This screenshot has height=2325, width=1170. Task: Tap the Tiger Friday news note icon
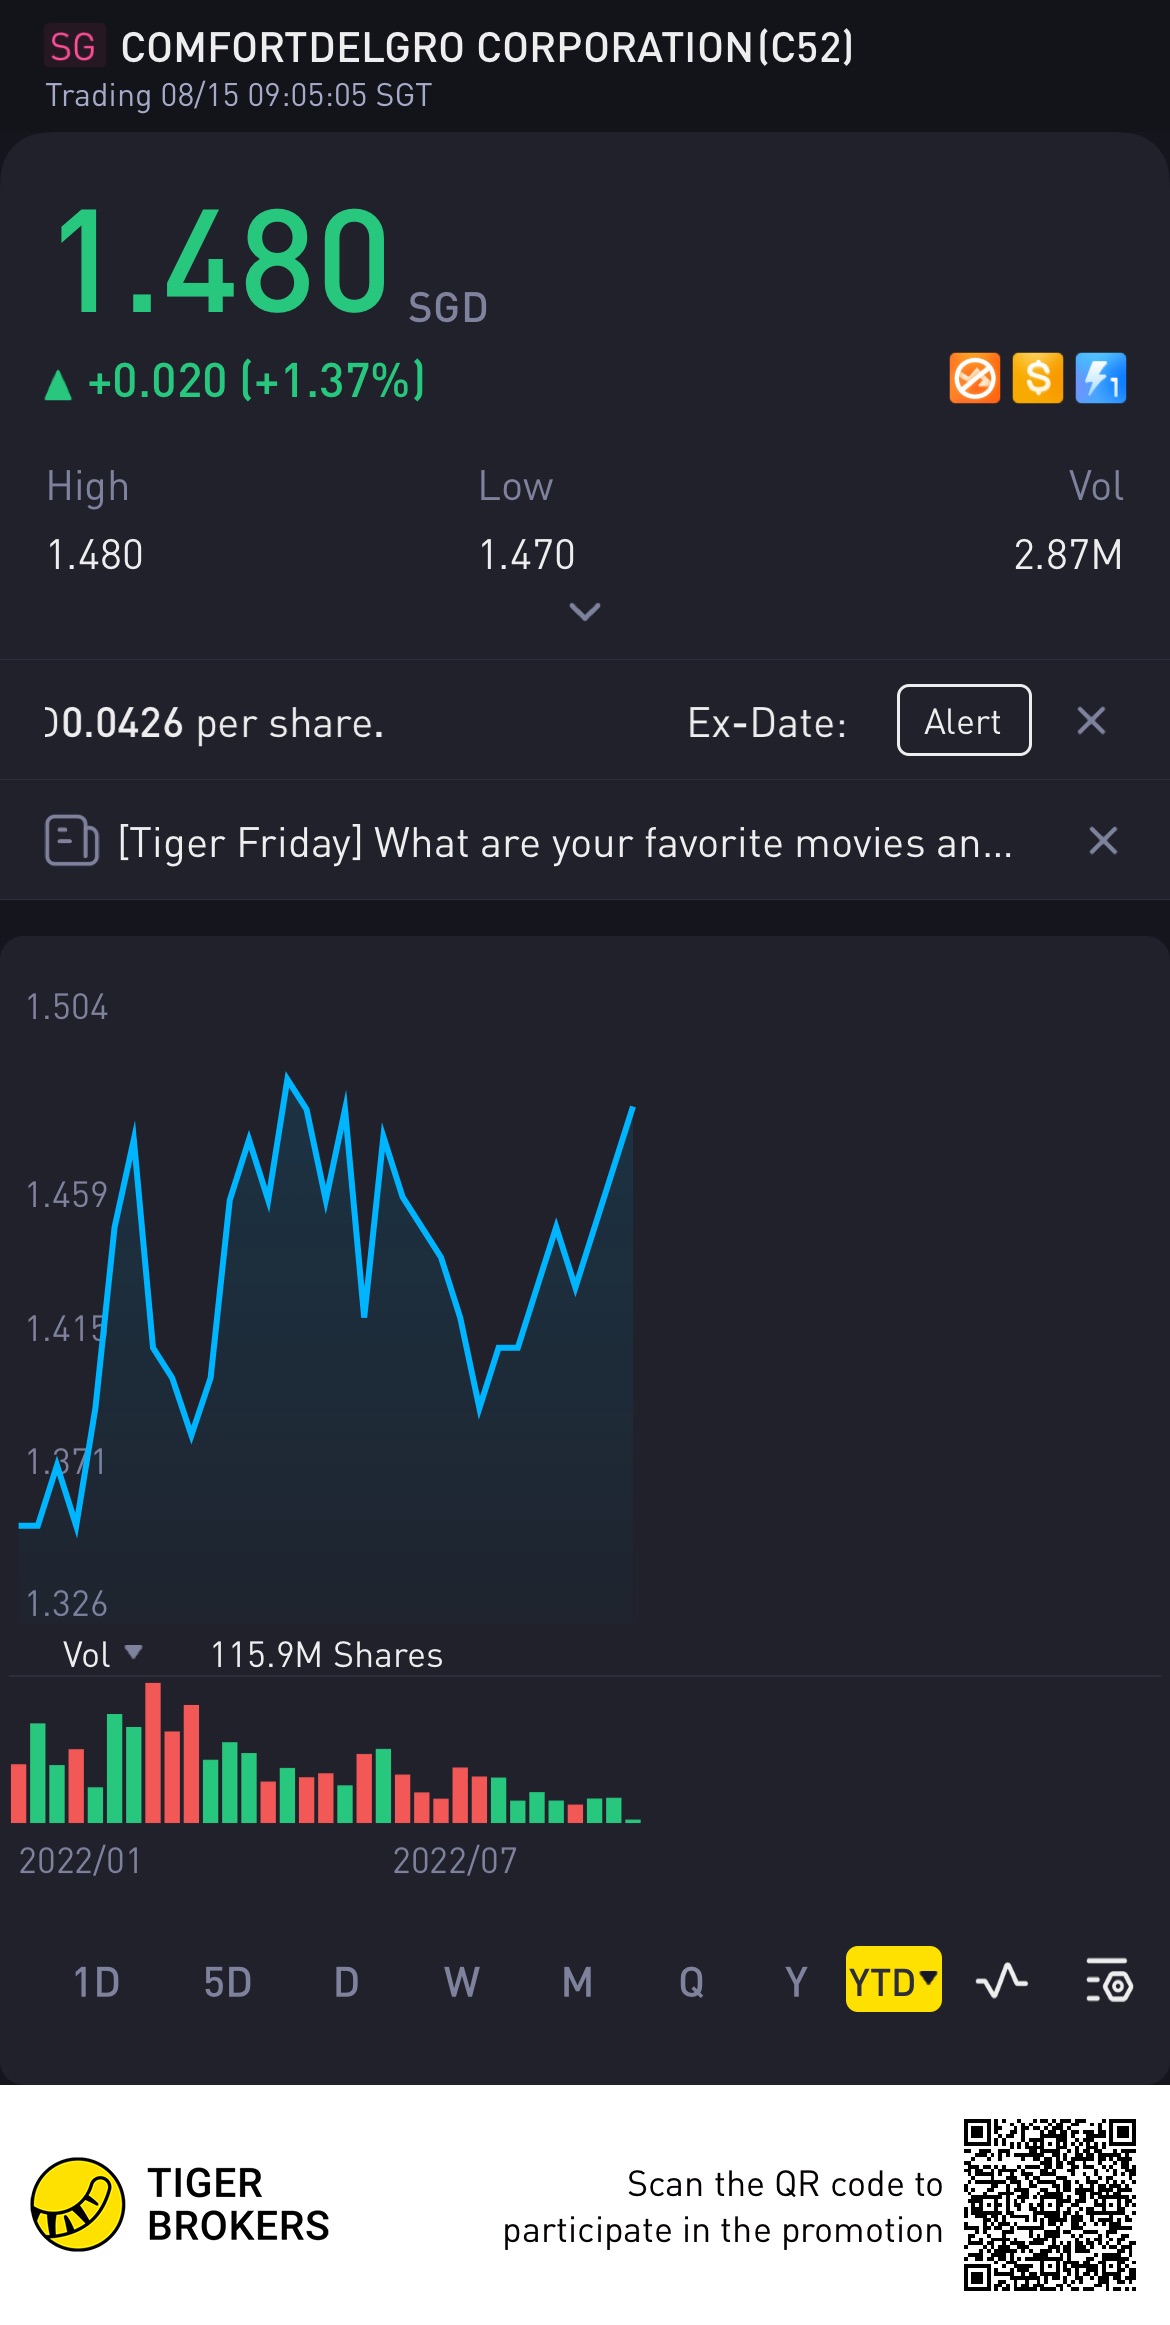[72, 841]
